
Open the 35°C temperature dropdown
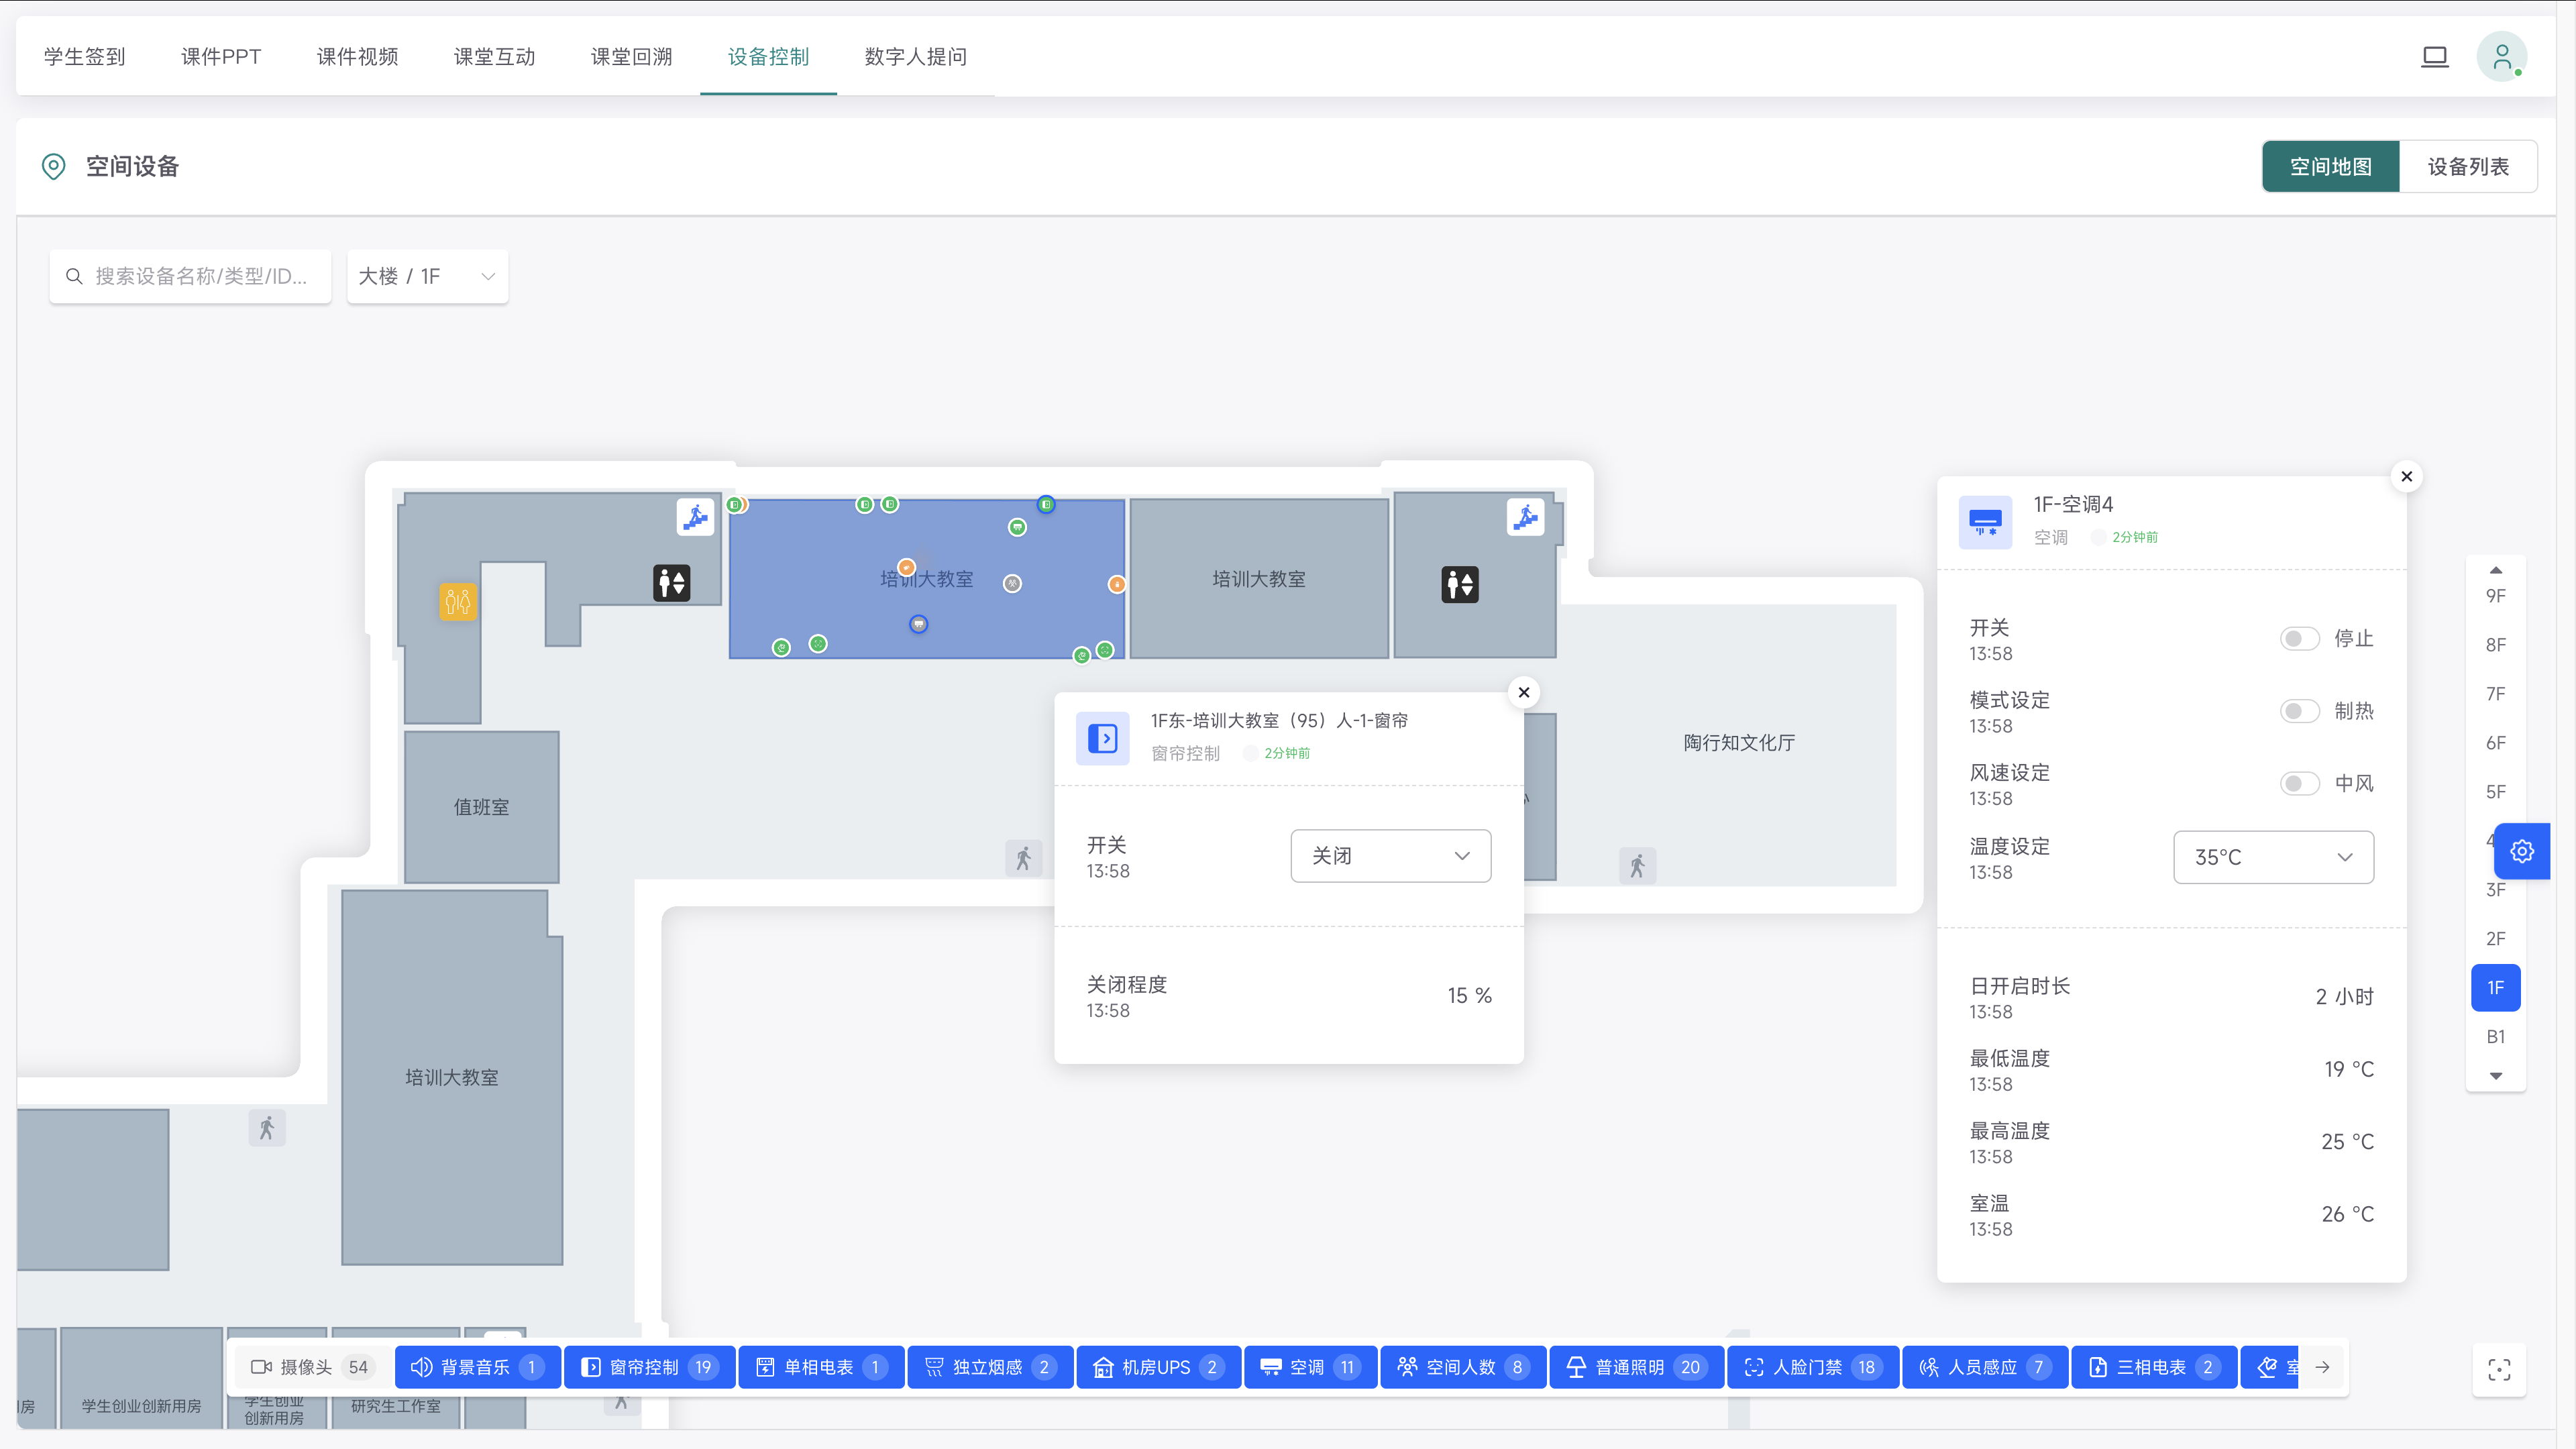coord(2273,857)
